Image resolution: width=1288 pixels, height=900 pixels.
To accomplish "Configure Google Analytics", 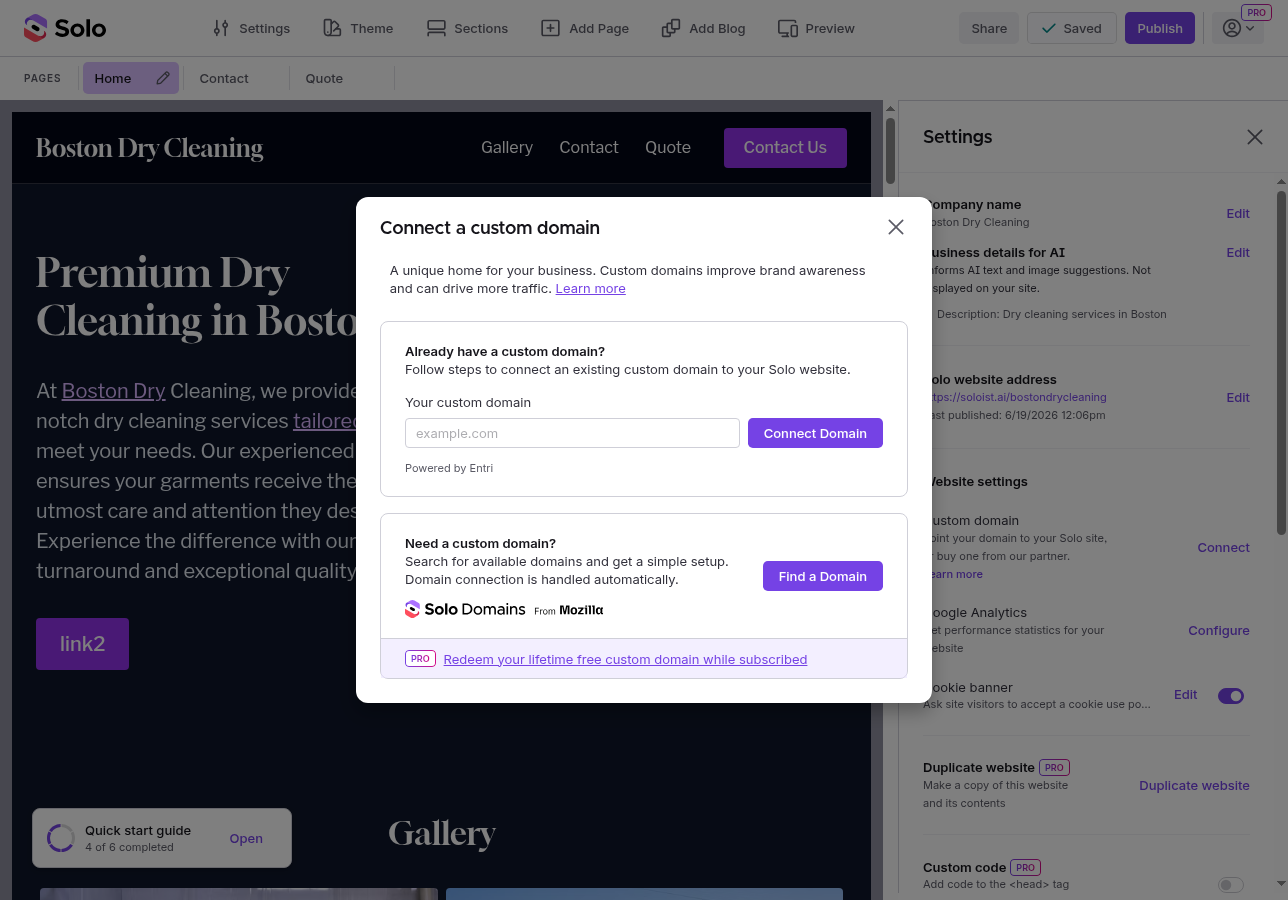I will click(x=1219, y=630).
